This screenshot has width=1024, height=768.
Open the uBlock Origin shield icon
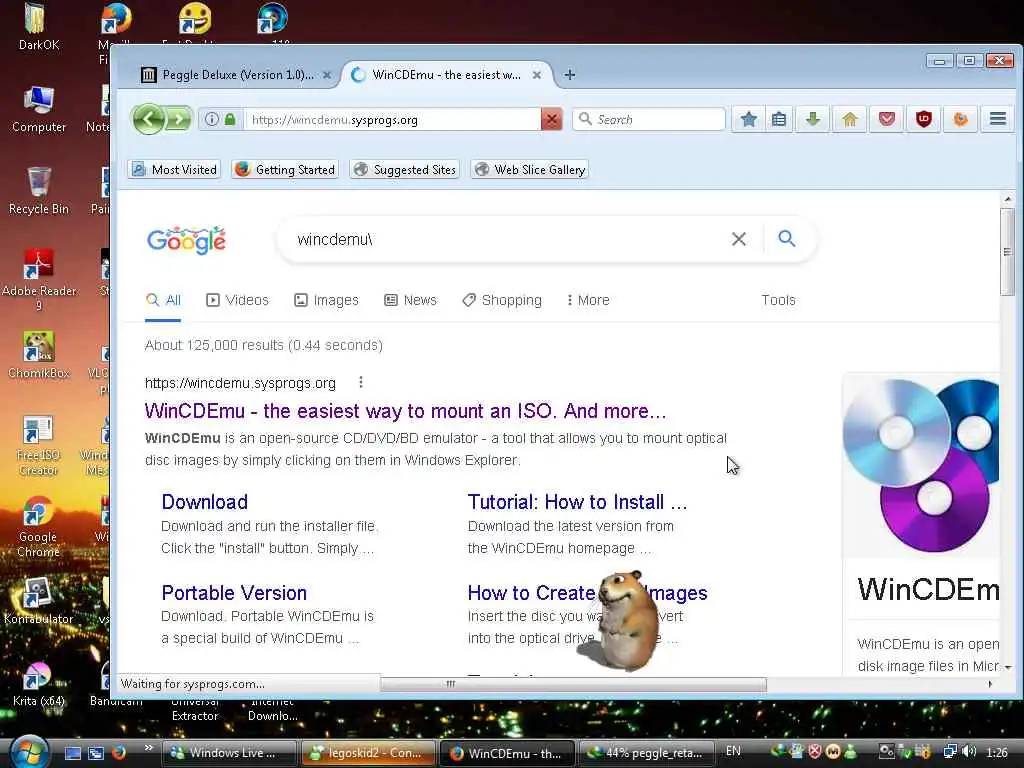923,120
